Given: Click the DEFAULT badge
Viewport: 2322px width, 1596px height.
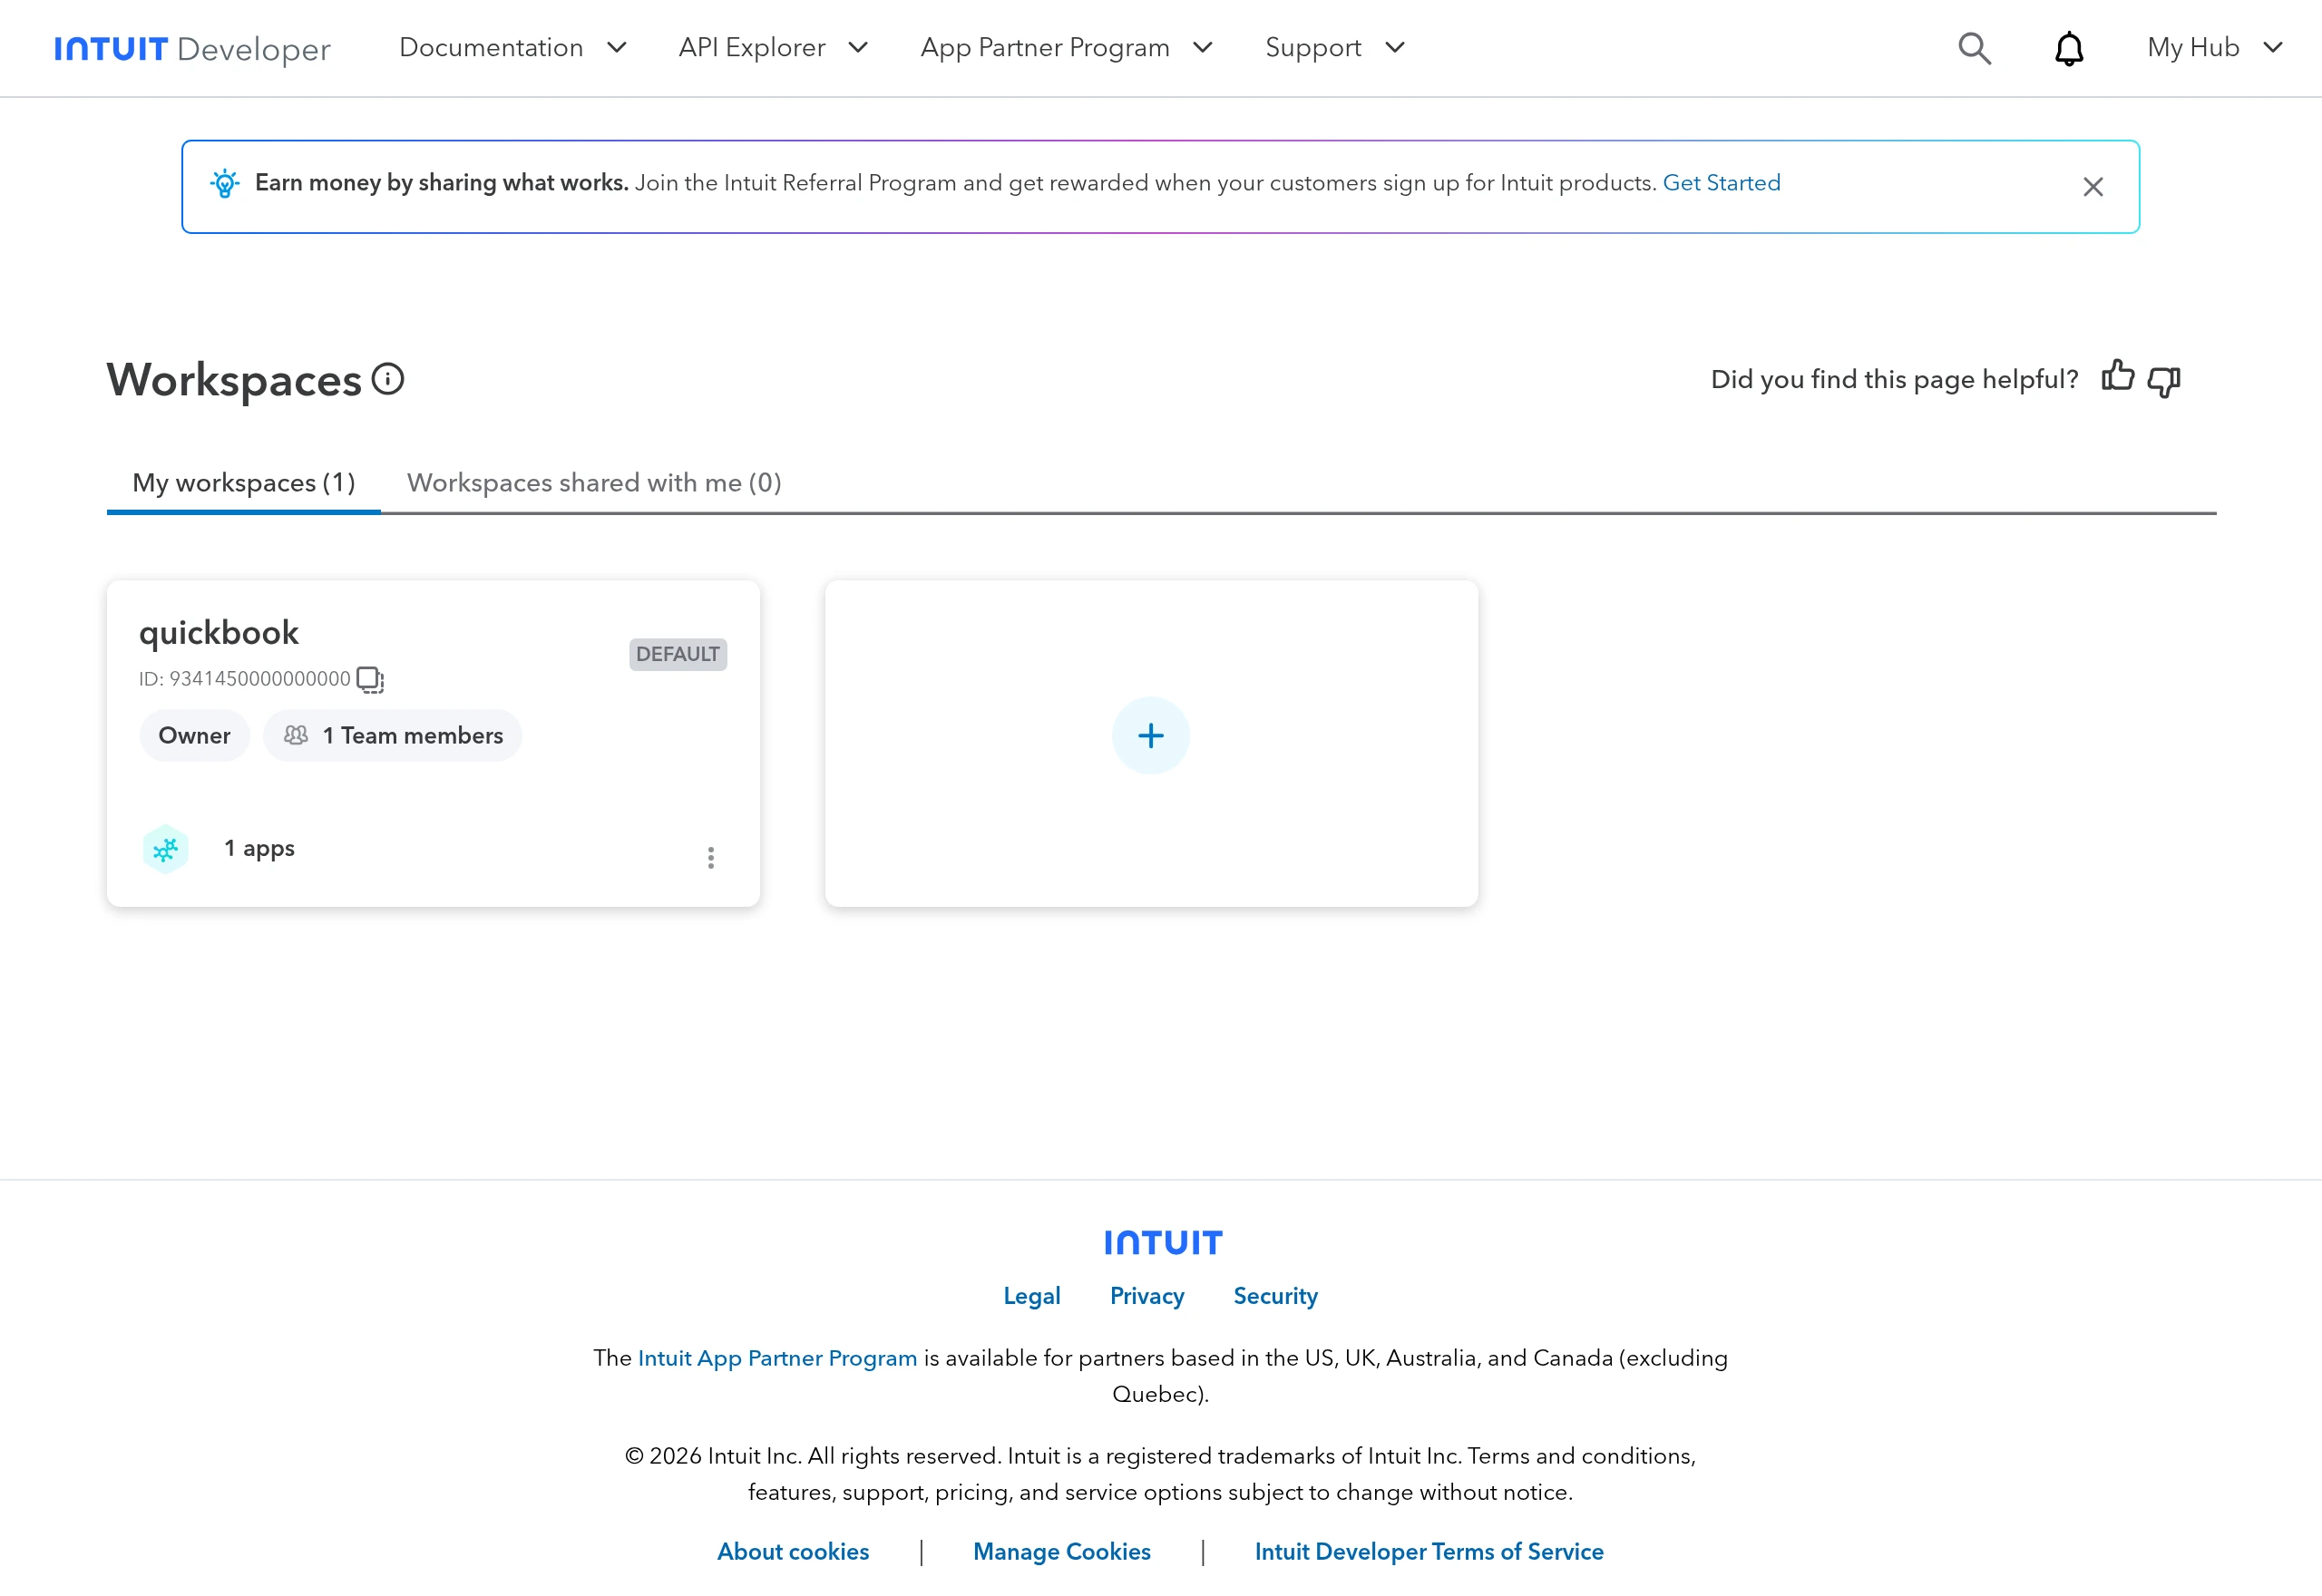Looking at the screenshot, I should tap(678, 654).
